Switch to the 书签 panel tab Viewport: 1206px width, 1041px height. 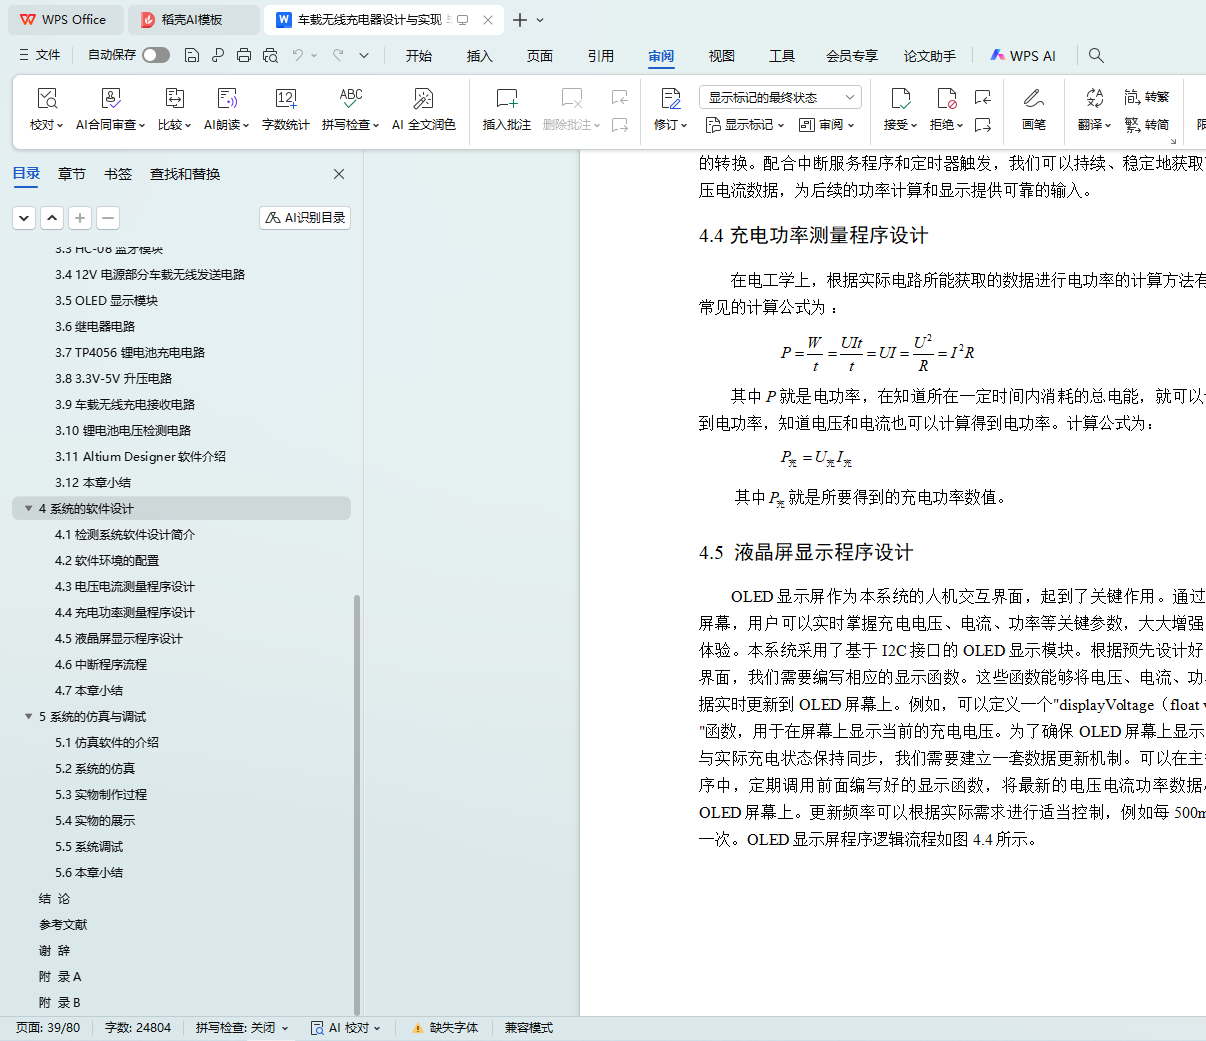[x=118, y=174]
